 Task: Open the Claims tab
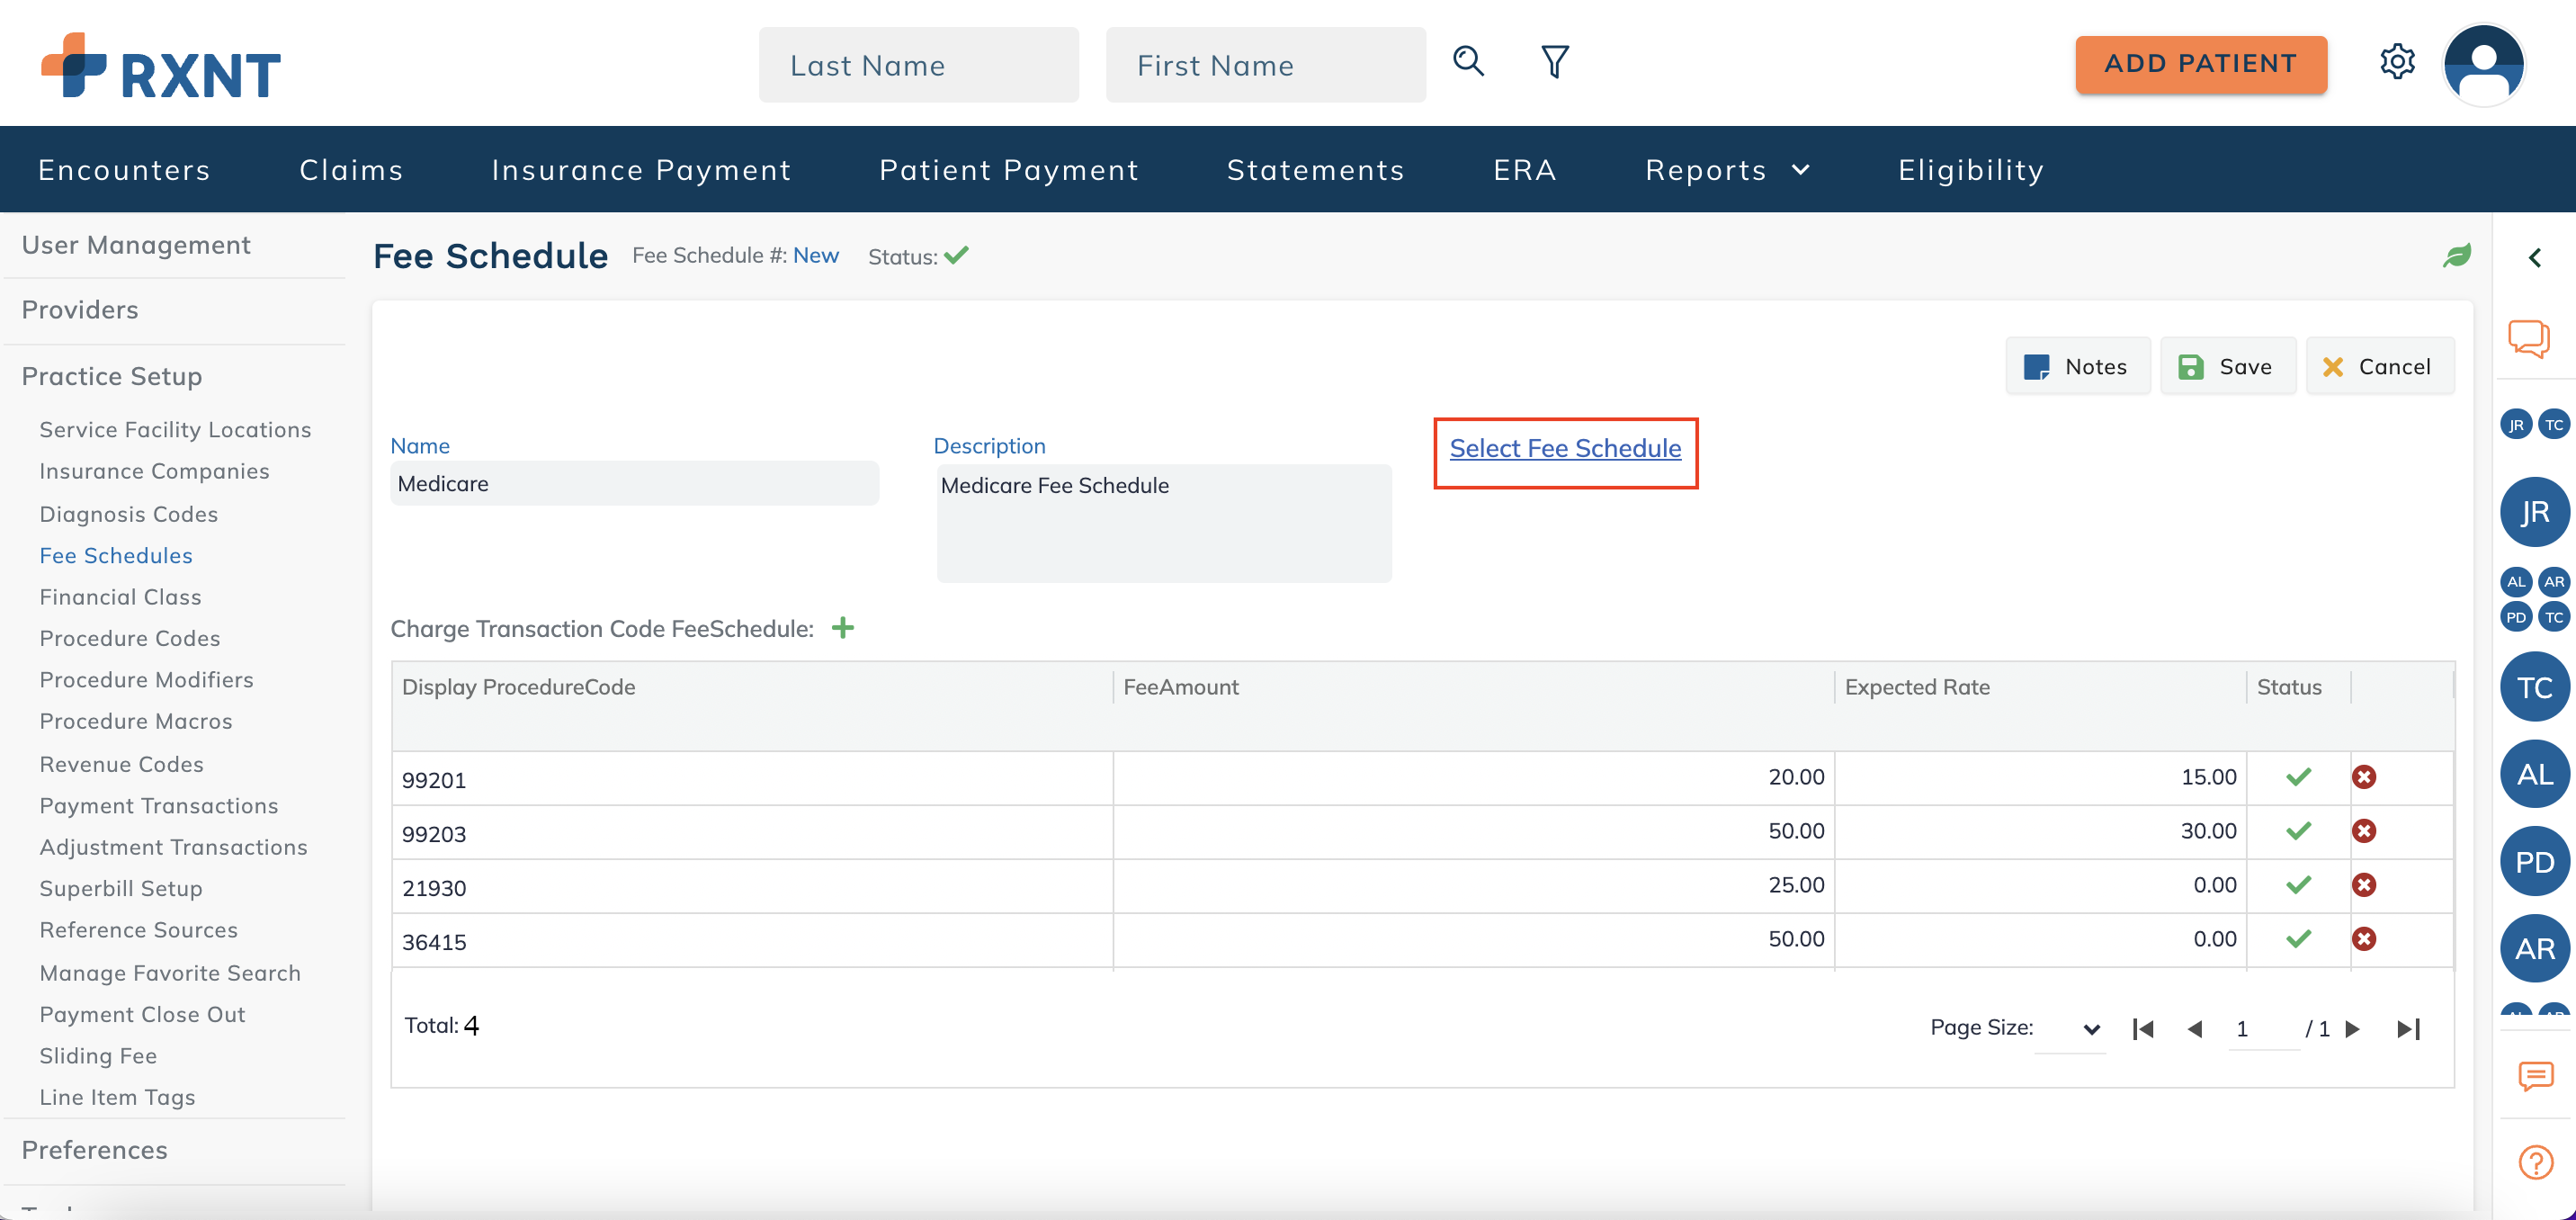[351, 170]
